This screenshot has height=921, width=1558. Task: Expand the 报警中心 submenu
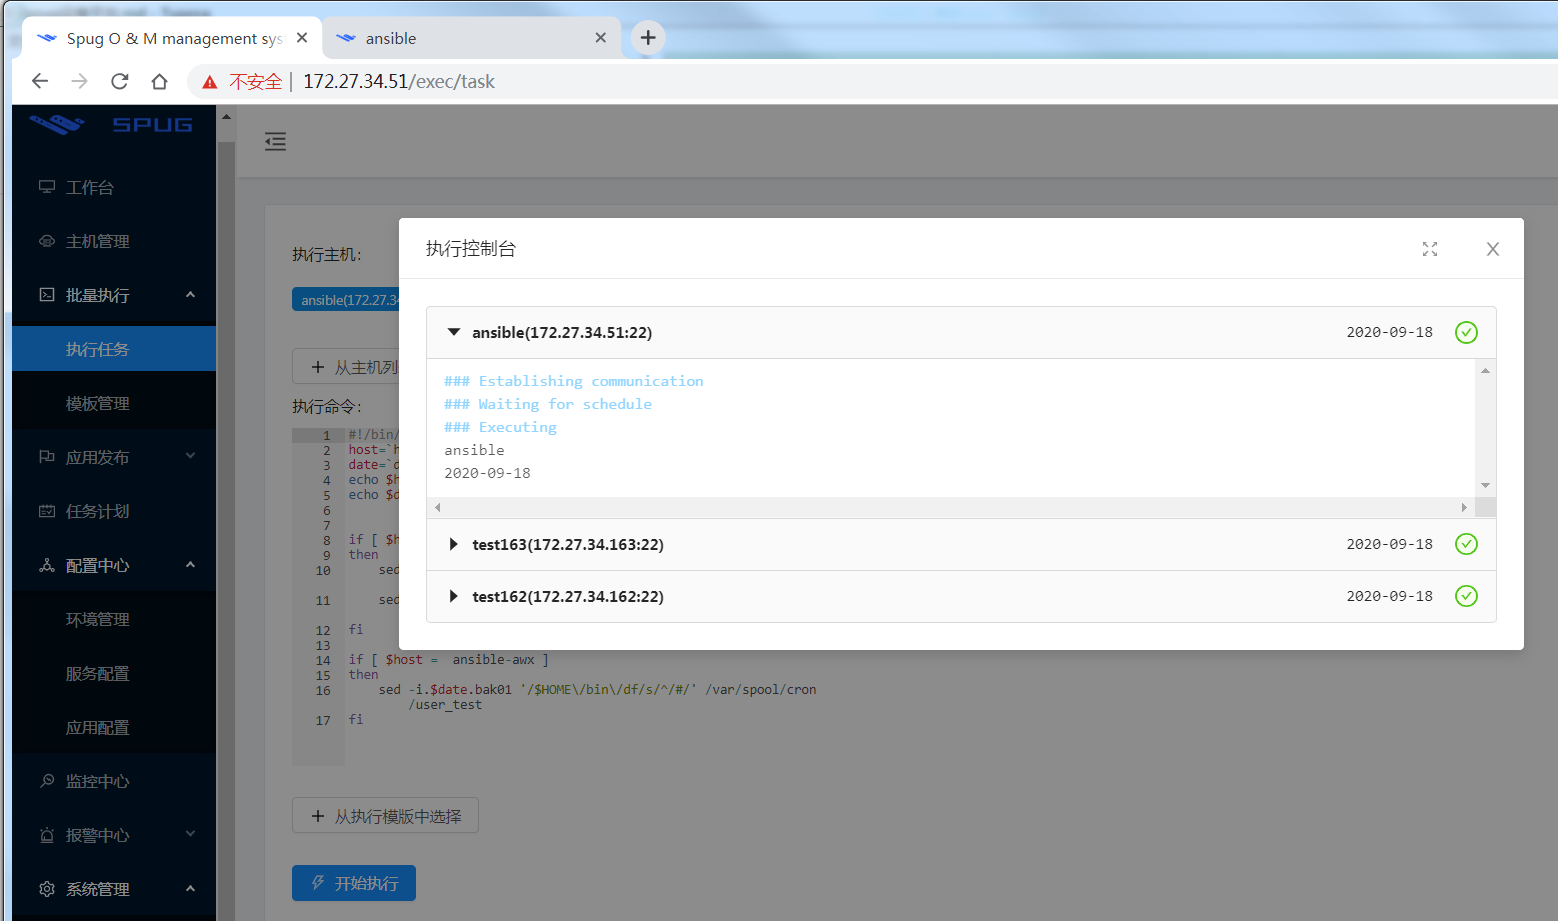pos(114,835)
